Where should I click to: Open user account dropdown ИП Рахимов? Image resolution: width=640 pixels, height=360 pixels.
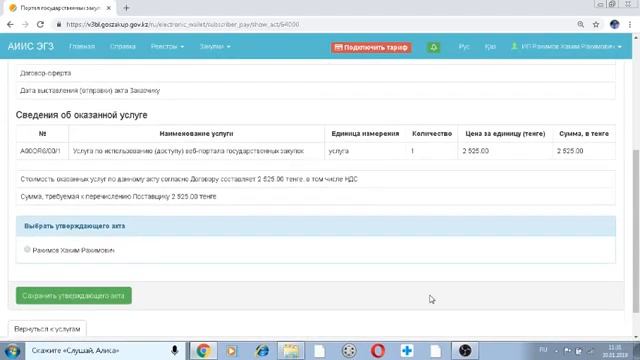(567, 47)
